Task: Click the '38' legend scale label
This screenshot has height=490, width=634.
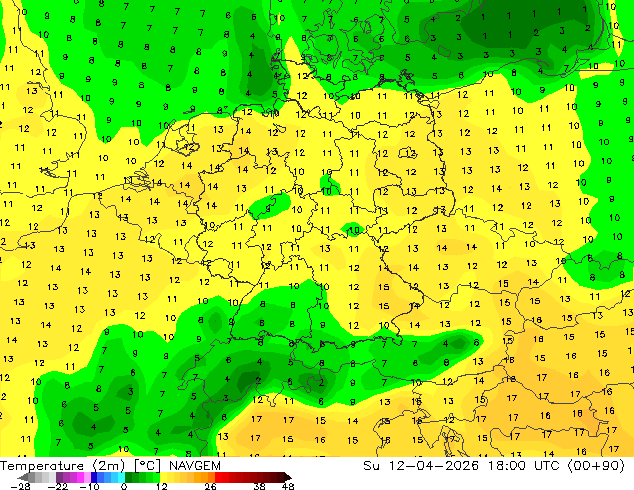Action: [259, 486]
